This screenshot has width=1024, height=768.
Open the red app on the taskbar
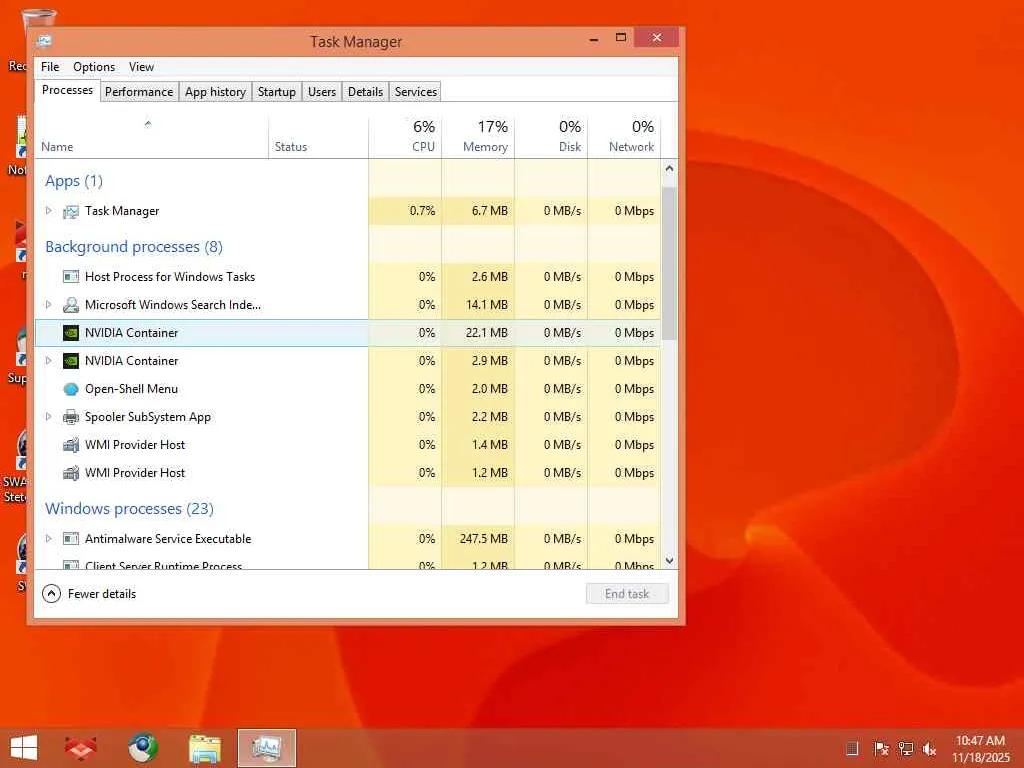[x=80, y=748]
